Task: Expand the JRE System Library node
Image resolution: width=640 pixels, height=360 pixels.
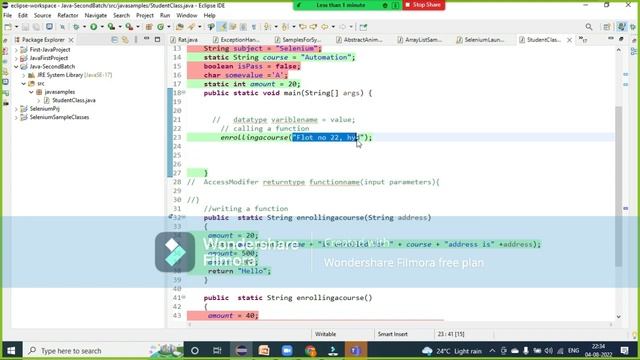Action: [x=24, y=75]
